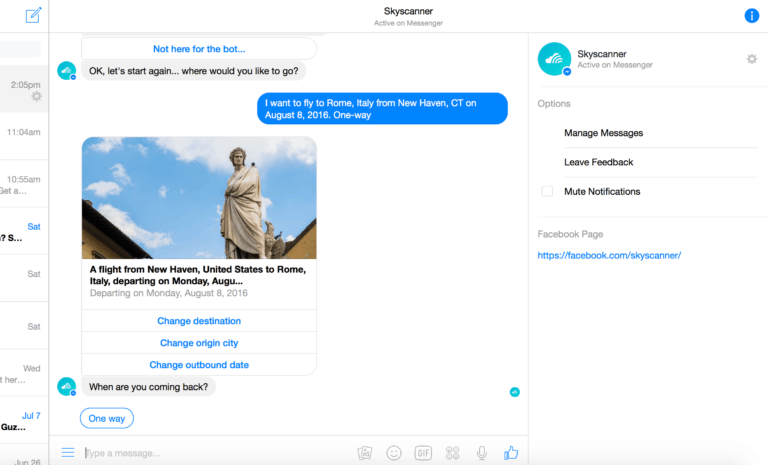Open Leave Feedback option
Image resolution: width=768 pixels, height=465 pixels.
click(599, 162)
